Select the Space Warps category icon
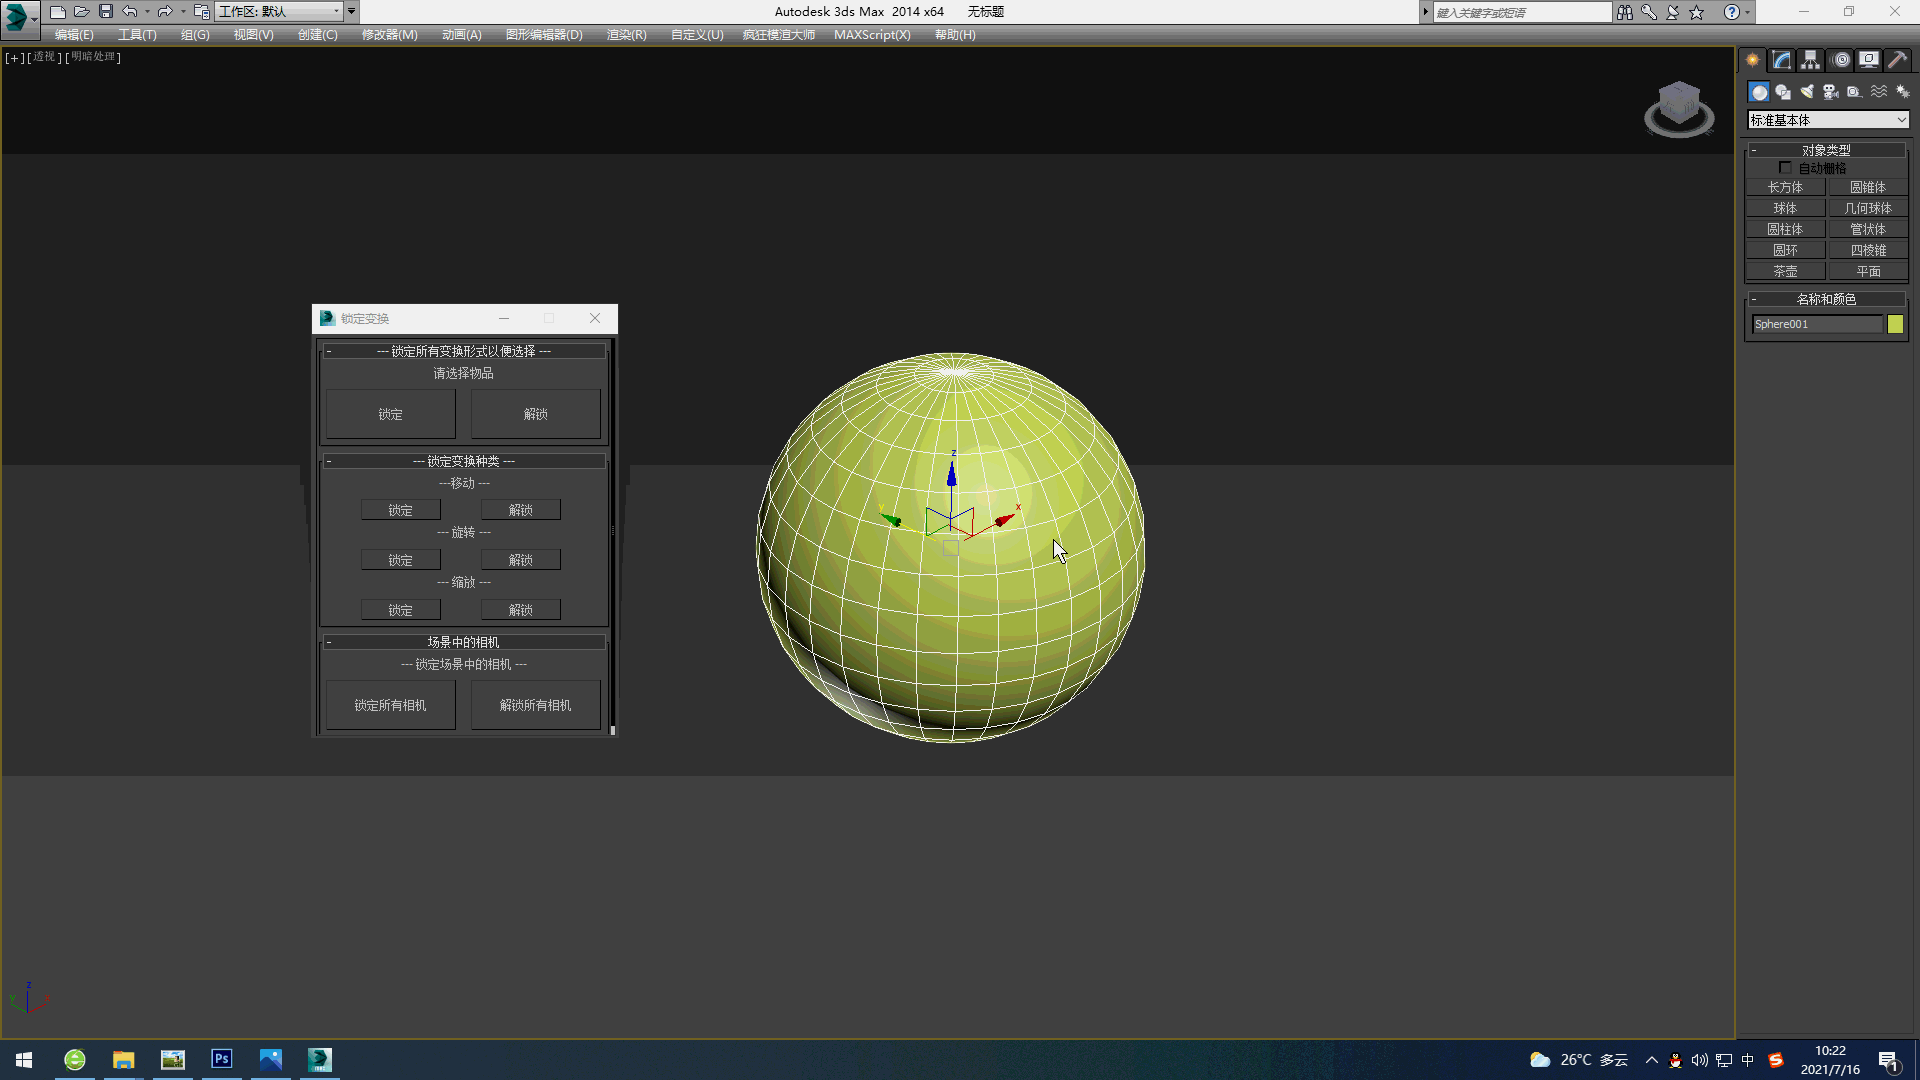The image size is (1920, 1080). 1878,92
